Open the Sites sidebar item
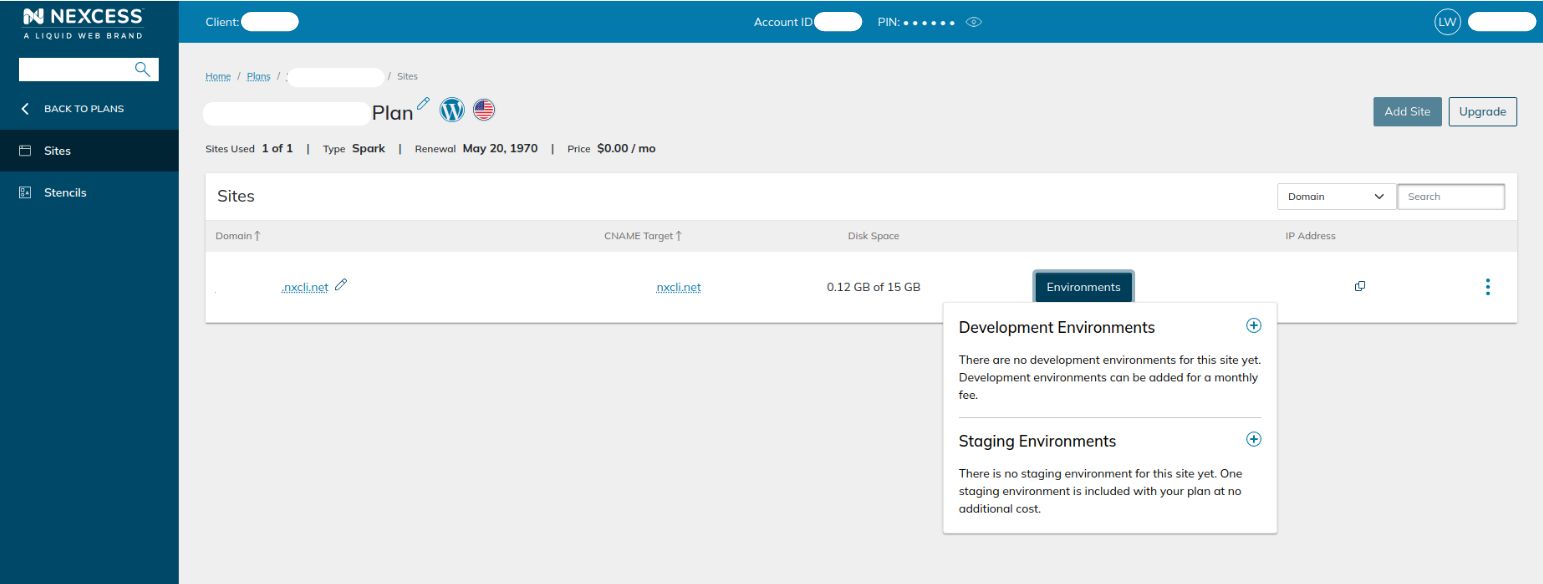1543x584 pixels. point(89,151)
